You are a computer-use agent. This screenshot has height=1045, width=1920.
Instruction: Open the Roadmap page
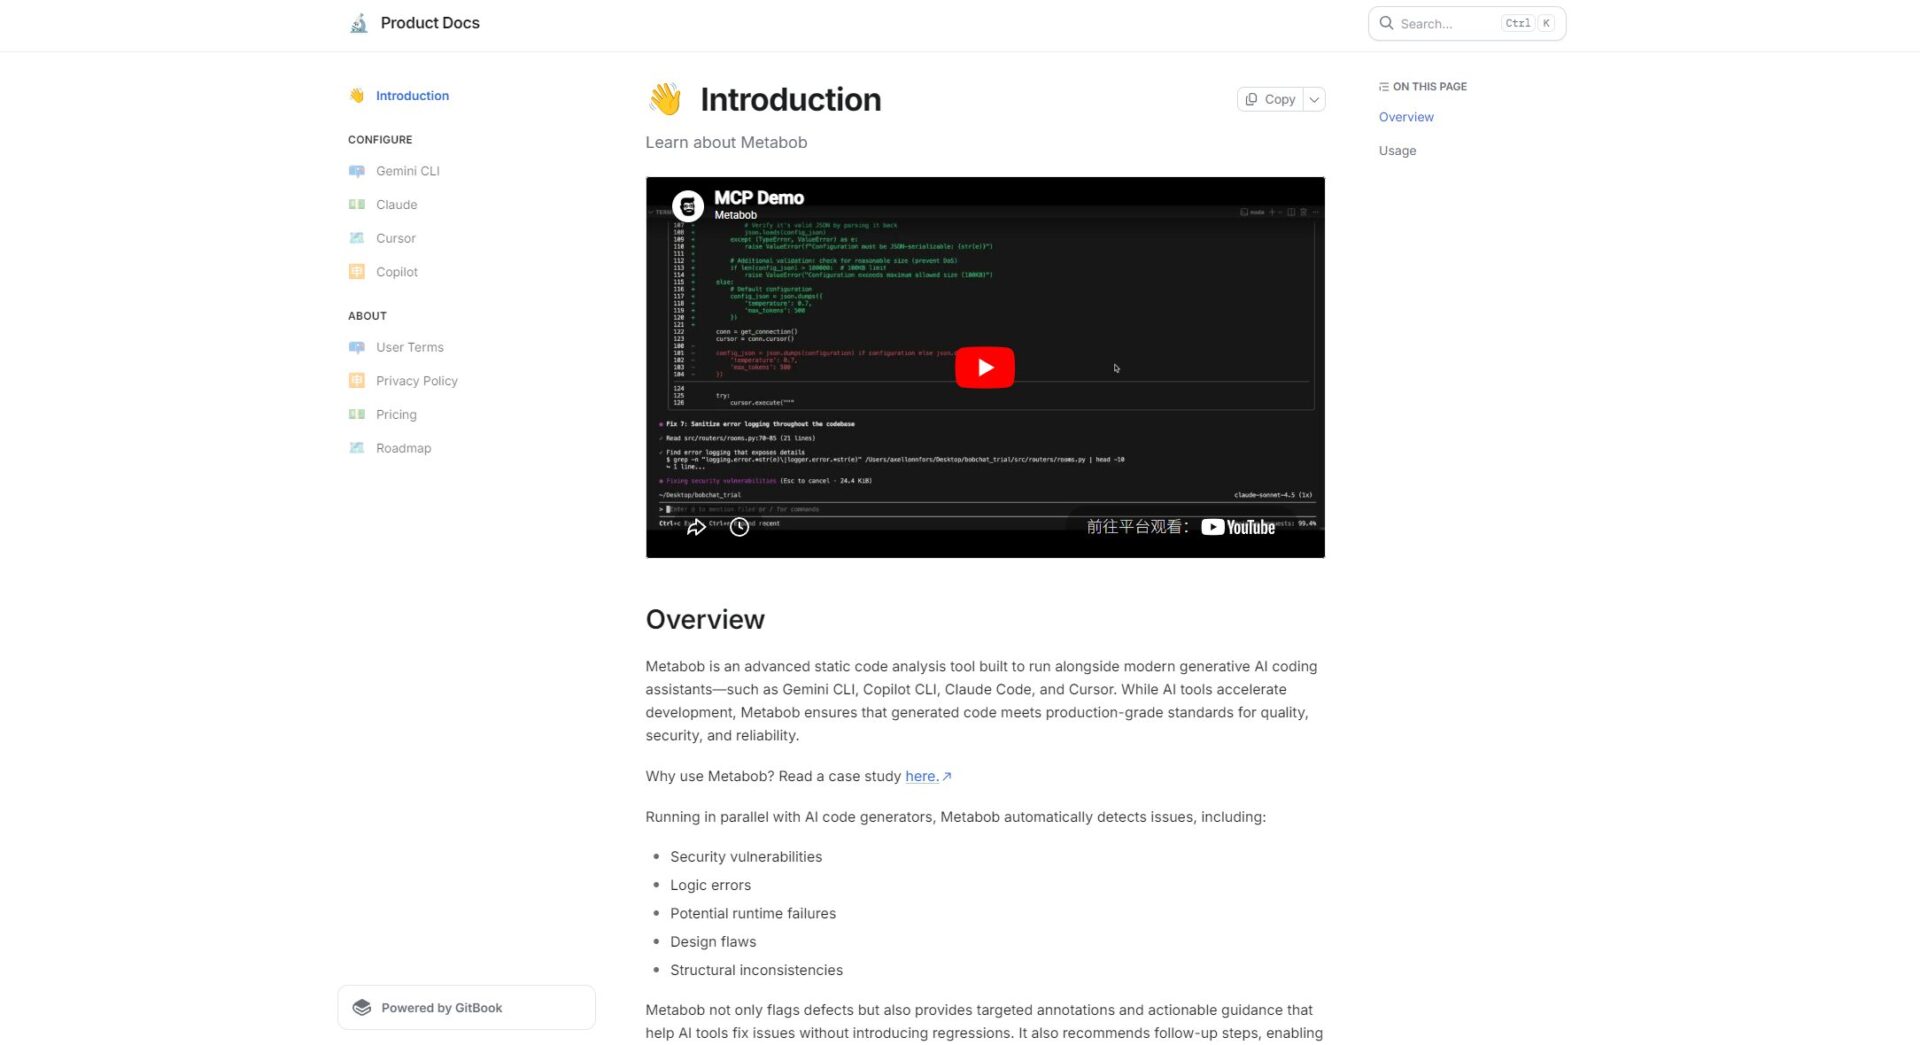[x=403, y=448]
